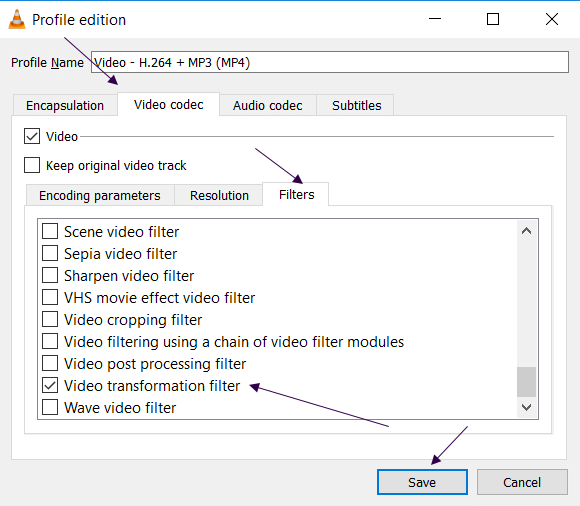The height and width of the screenshot is (506, 580).
Task: Enable VHS movie effect video filter
Action: click(x=50, y=297)
